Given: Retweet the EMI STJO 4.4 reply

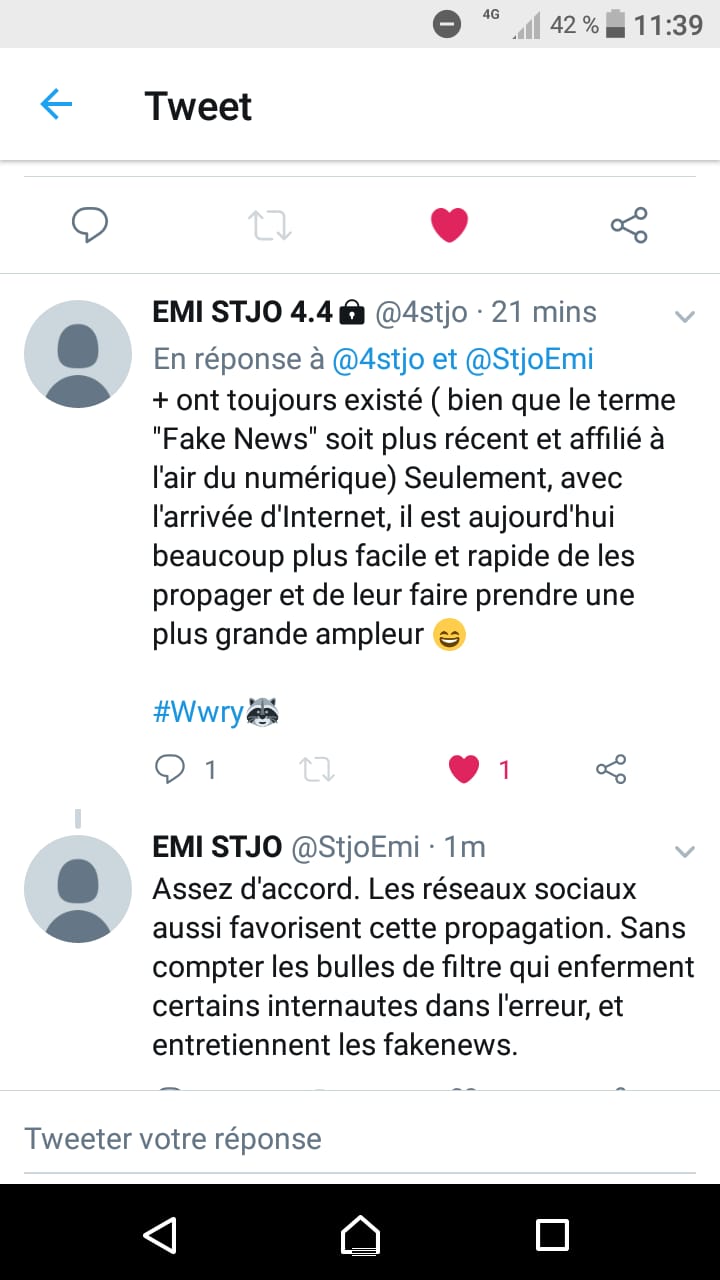Looking at the screenshot, I should tap(317, 769).
